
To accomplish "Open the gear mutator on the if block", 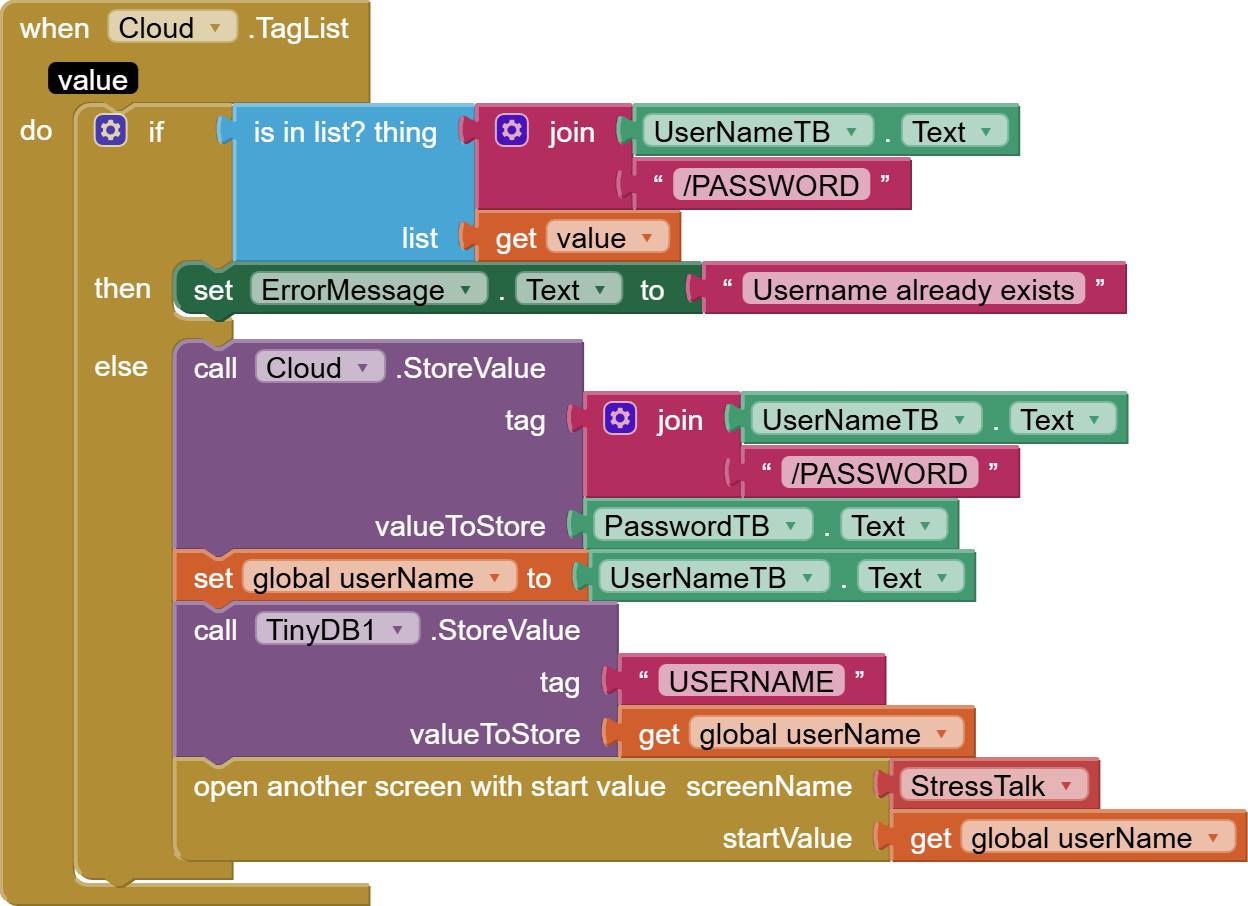I will pos(110,131).
